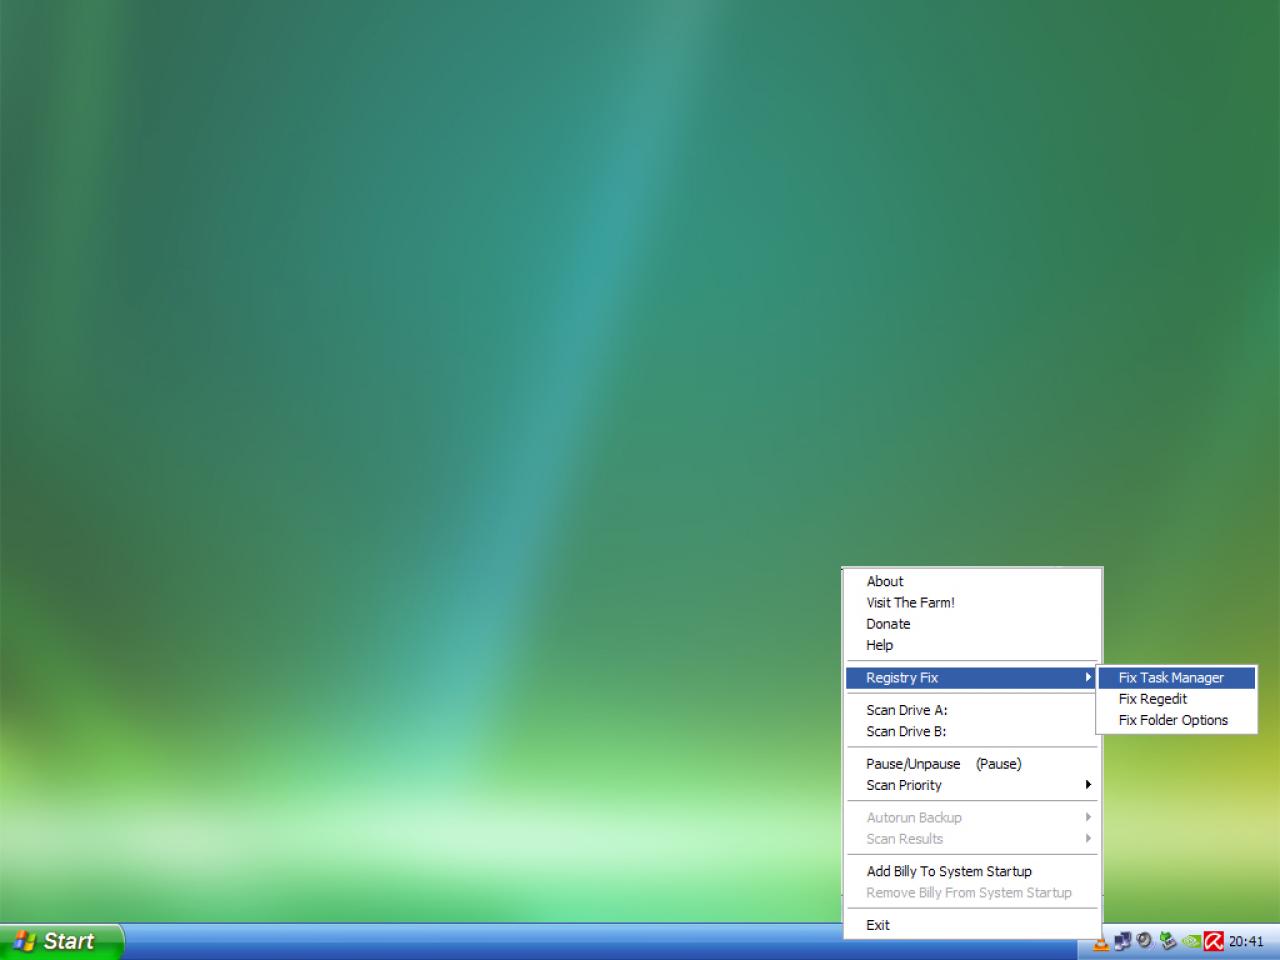Viewport: 1280px width, 960px height.
Task: Select Scan Drive A: menu entry
Action: tap(971, 710)
